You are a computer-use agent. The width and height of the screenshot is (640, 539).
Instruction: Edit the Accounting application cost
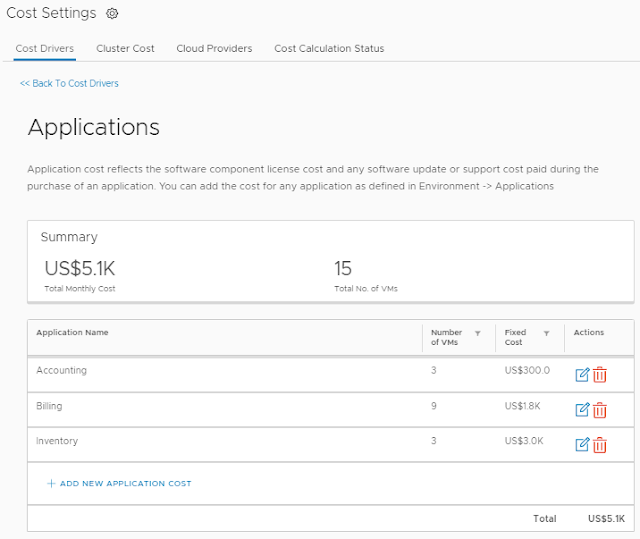click(582, 375)
